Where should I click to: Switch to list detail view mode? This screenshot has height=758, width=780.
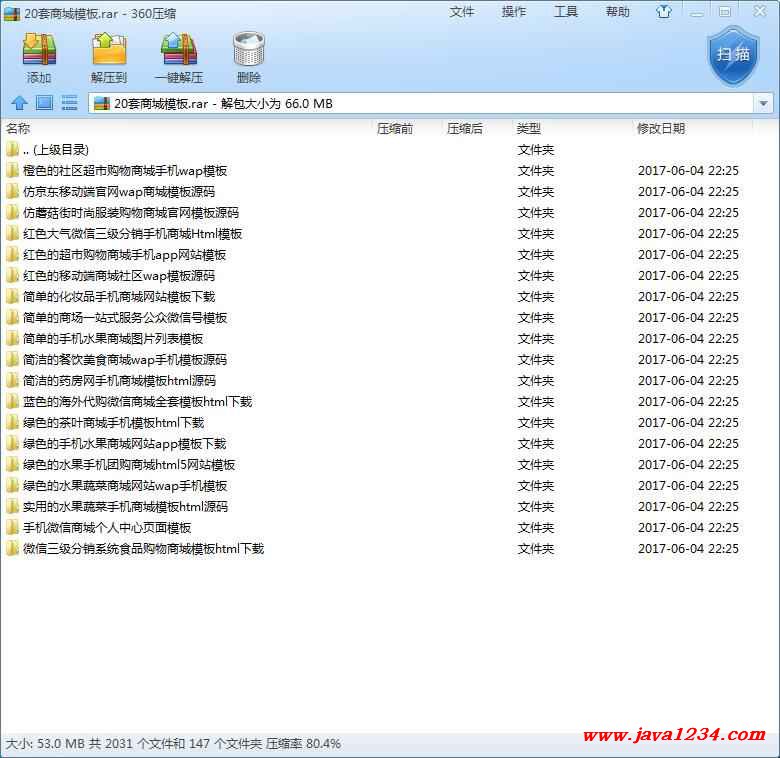(x=69, y=103)
